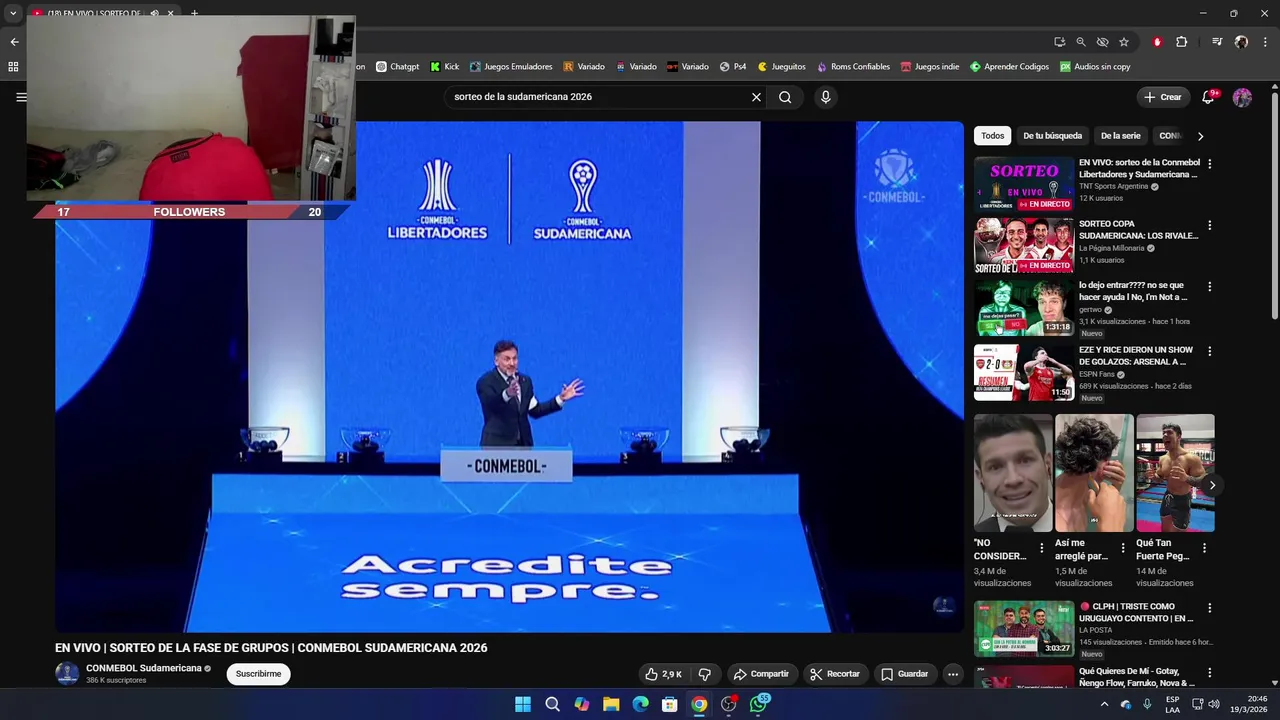Open the Ps4 bookmark
The width and height of the screenshot is (1280, 720).
pos(733,67)
